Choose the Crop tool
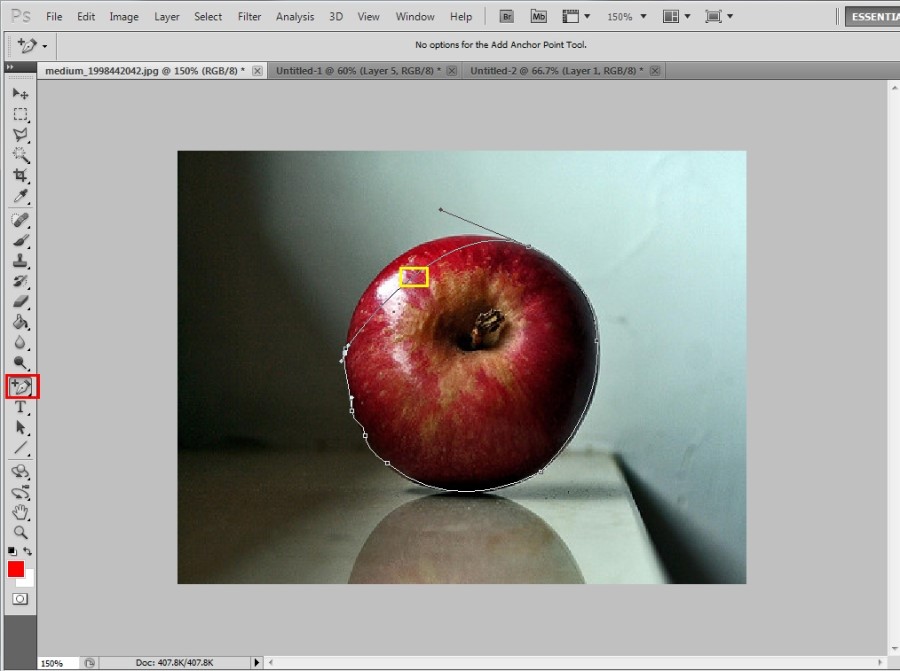Screen dimensions: 900x671 [x=20, y=176]
